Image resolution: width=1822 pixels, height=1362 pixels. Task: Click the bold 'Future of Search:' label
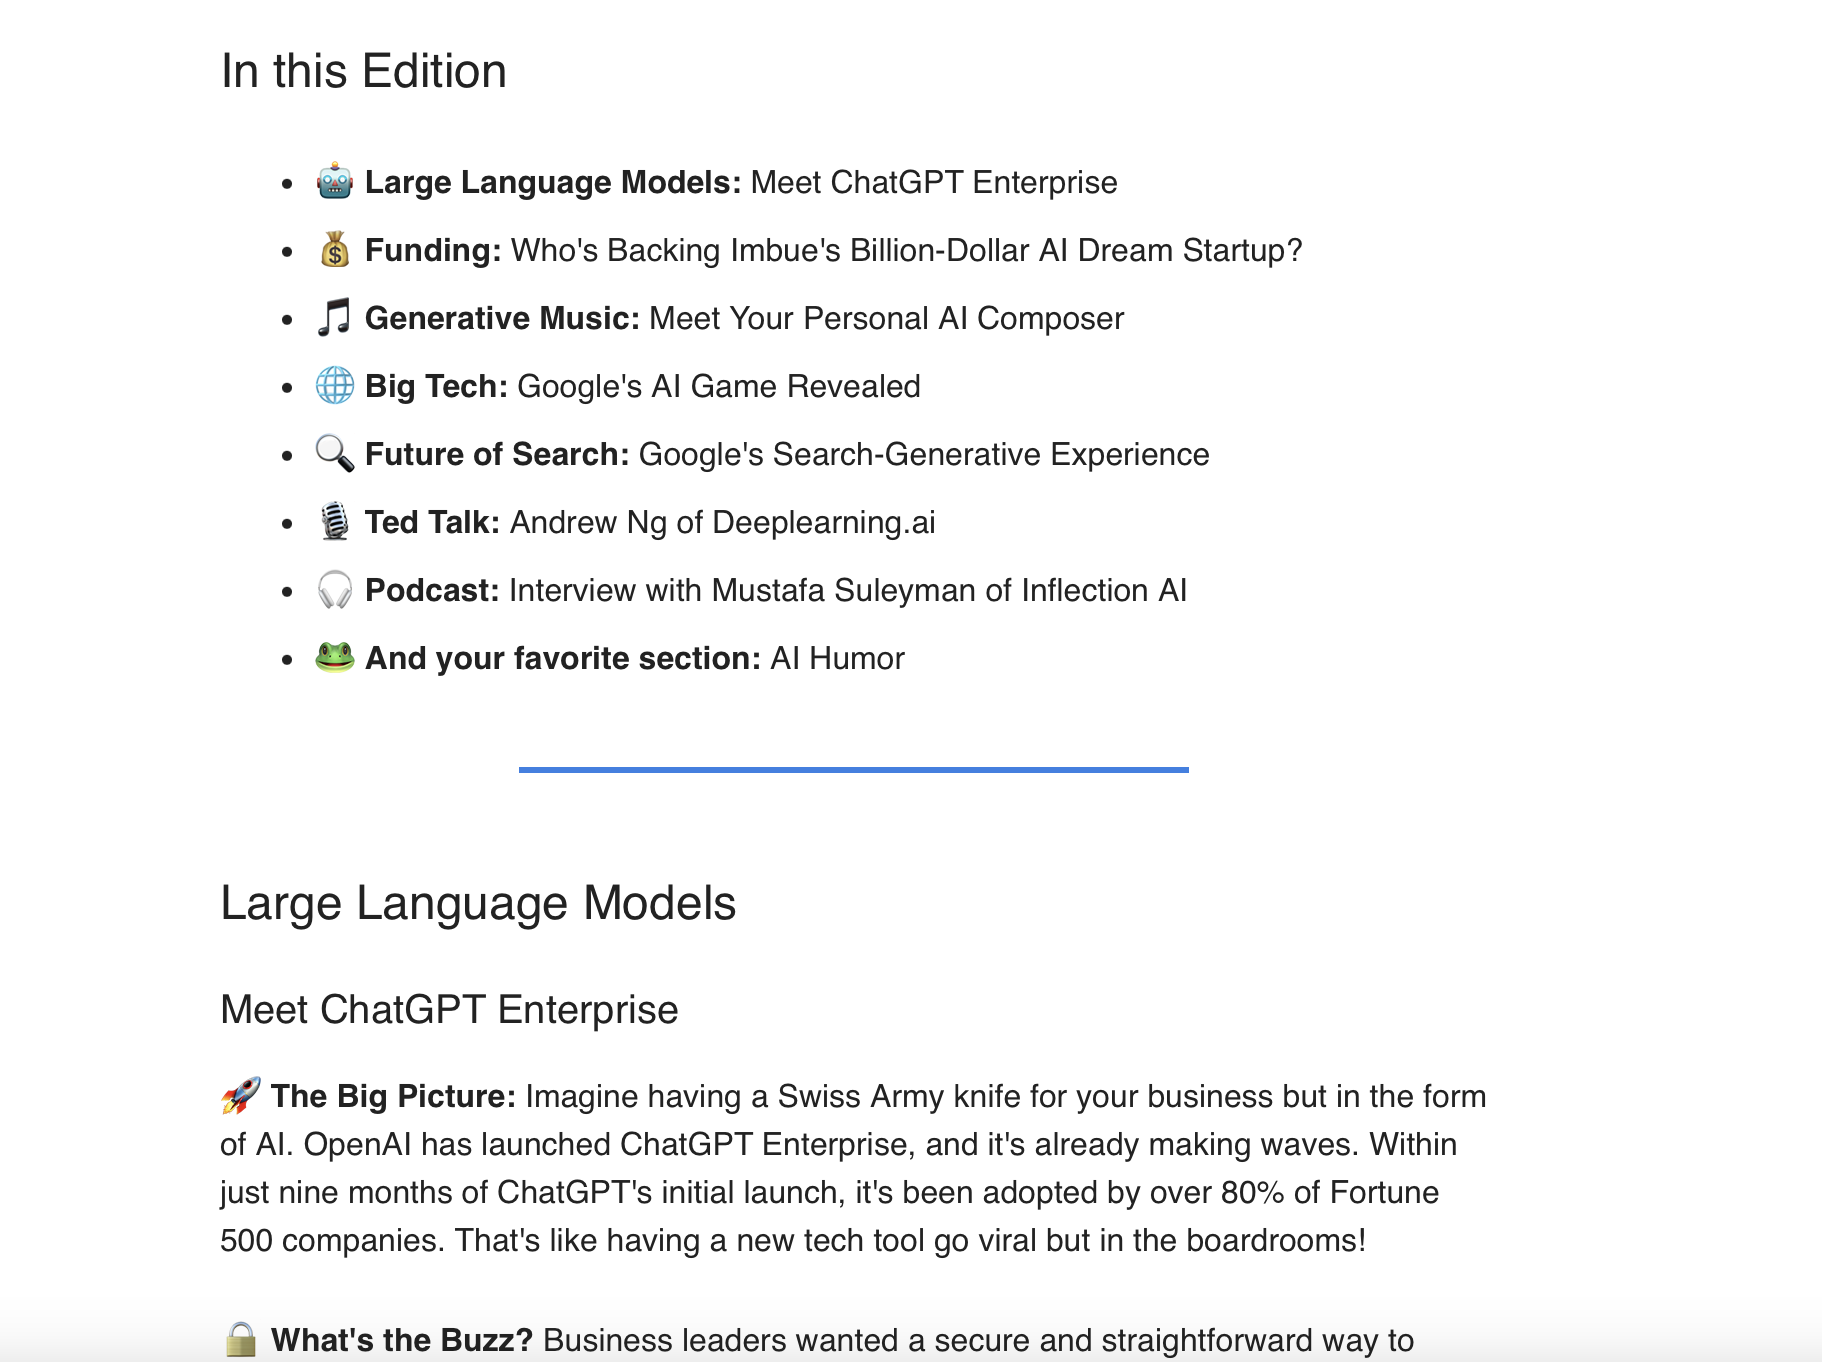[497, 454]
